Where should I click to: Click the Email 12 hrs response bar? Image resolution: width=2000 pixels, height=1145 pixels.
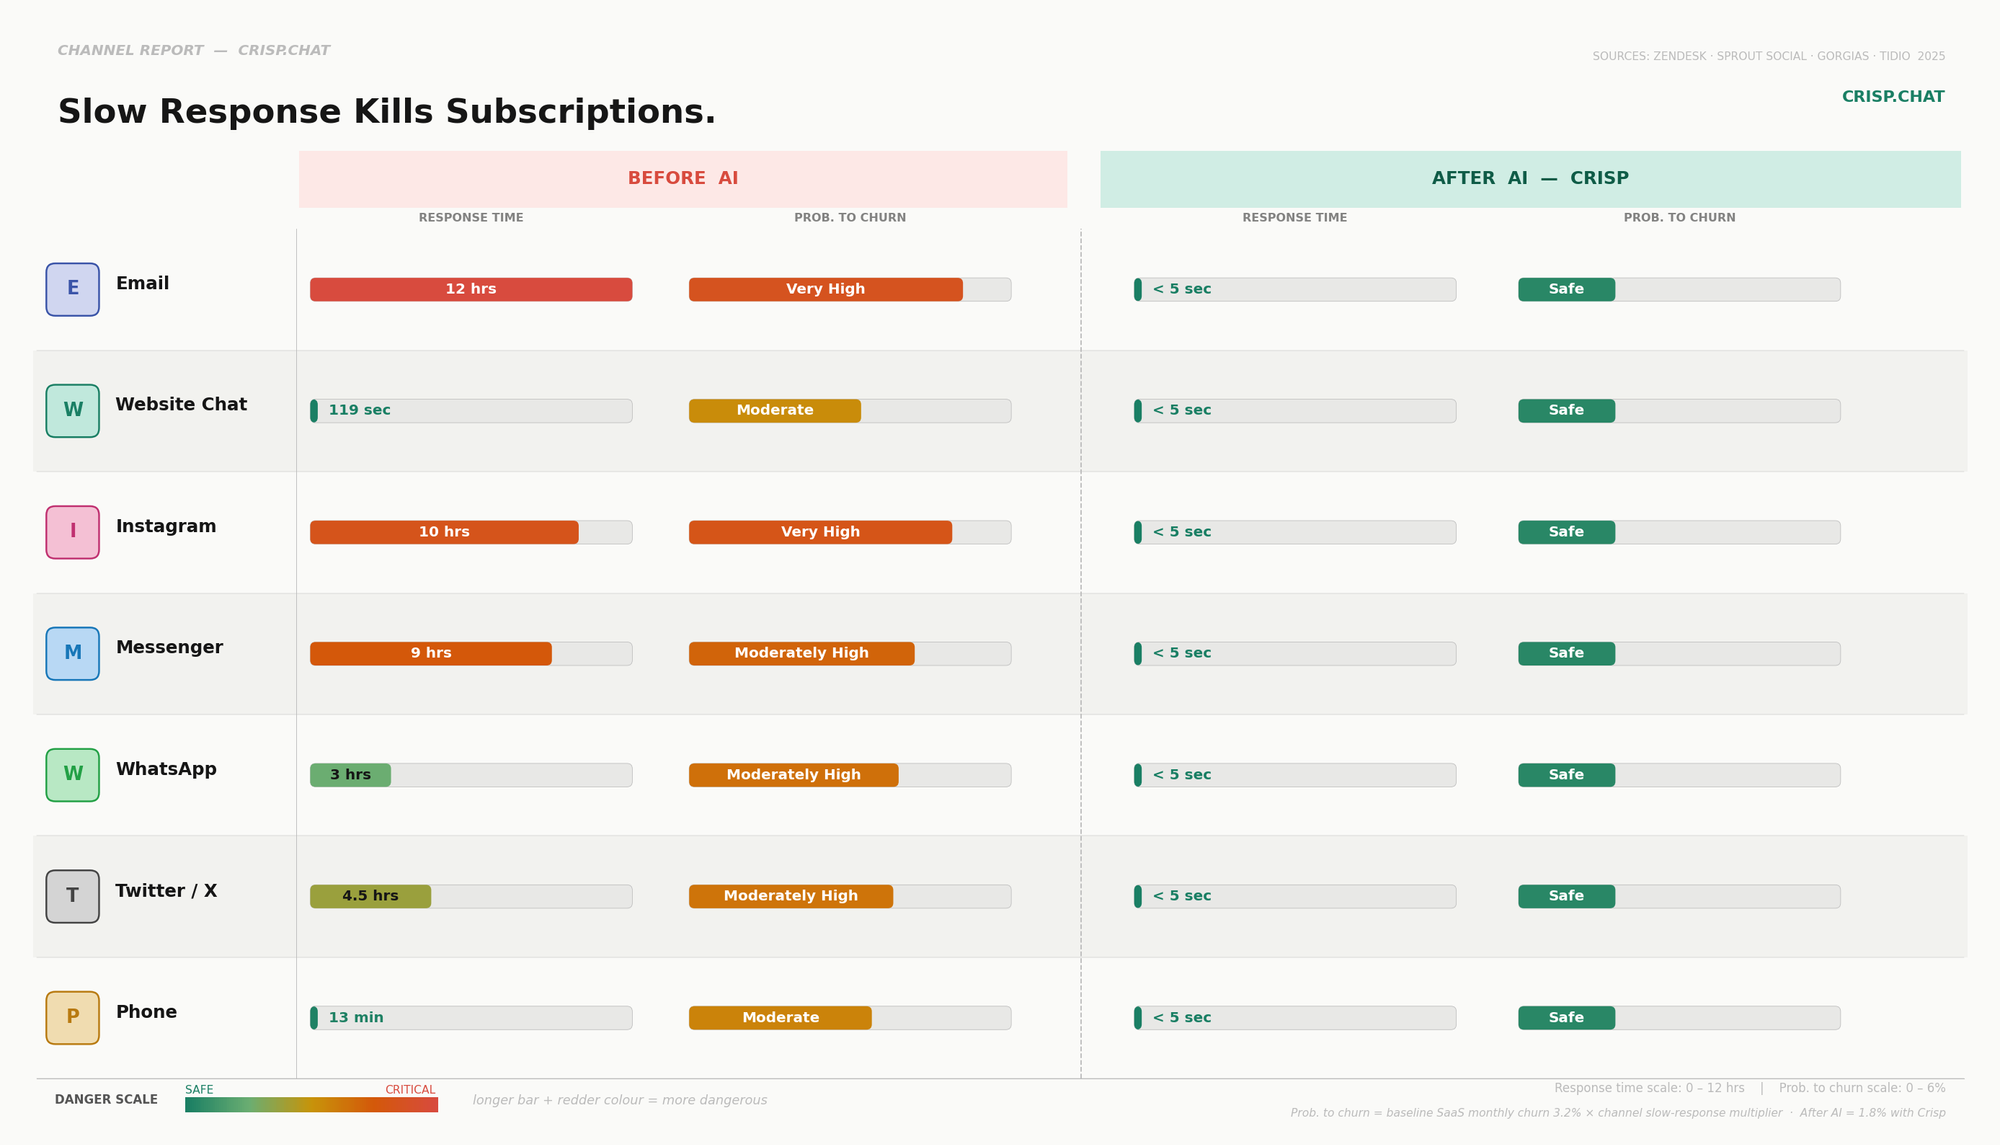[x=470, y=289]
